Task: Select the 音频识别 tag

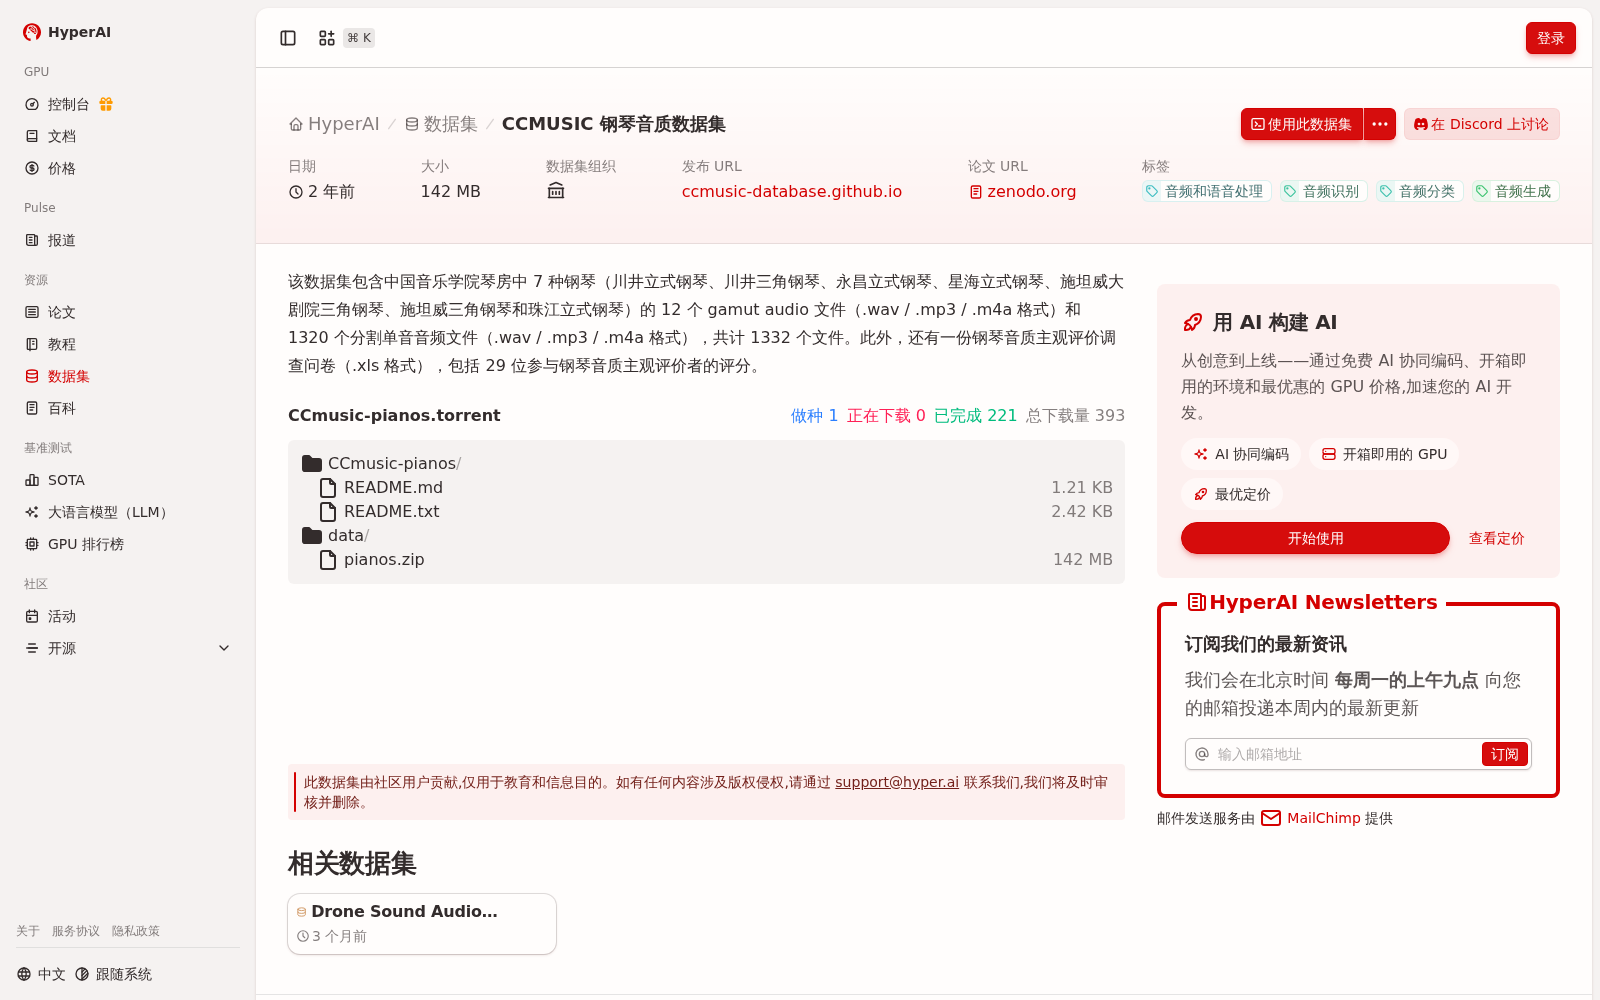Action: [x=1323, y=191]
